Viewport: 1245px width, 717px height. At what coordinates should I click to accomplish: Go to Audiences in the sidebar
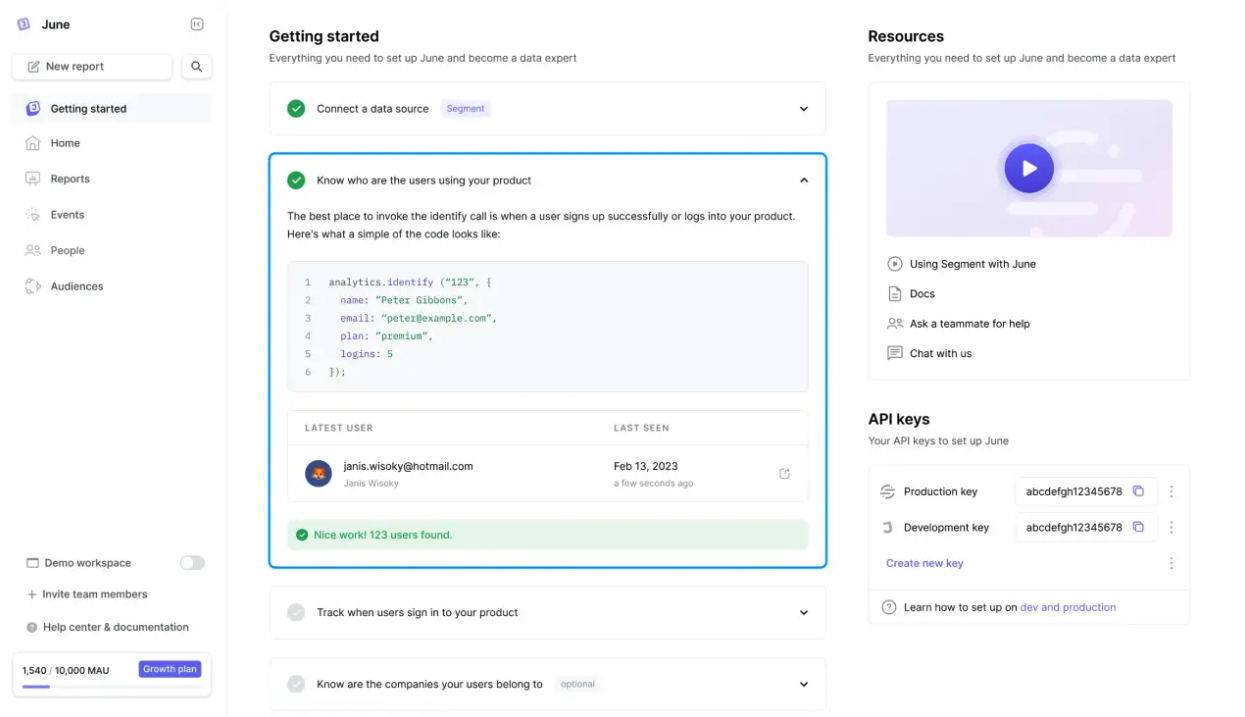pyautogui.click(x=76, y=287)
